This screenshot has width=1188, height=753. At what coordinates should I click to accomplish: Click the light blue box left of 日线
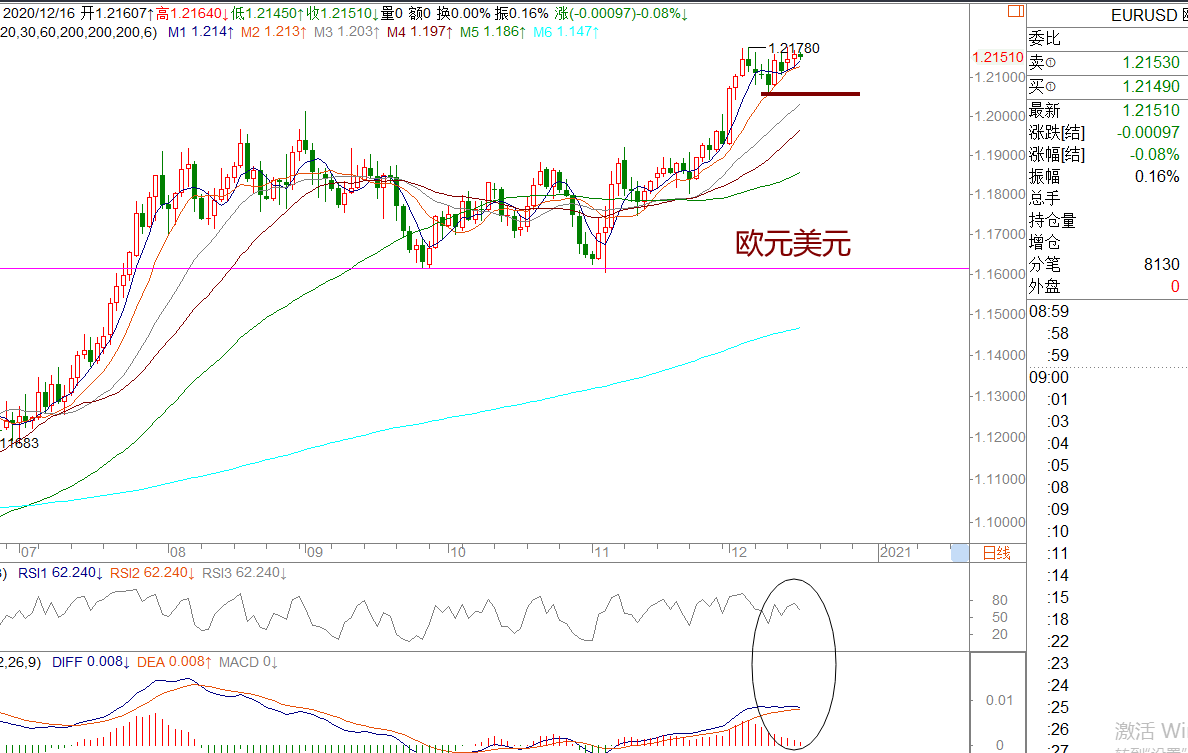pyautogui.click(x=959, y=553)
